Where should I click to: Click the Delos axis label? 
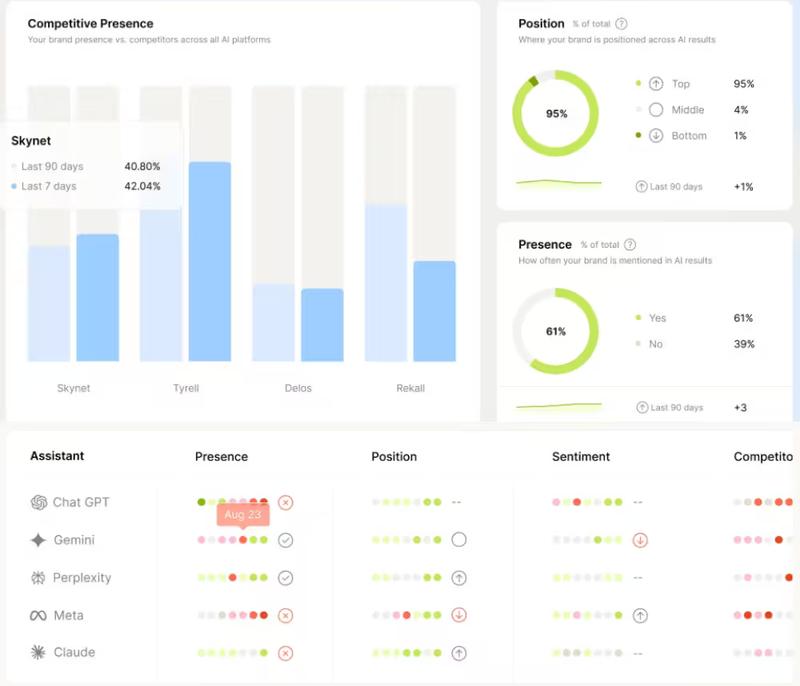pos(298,388)
